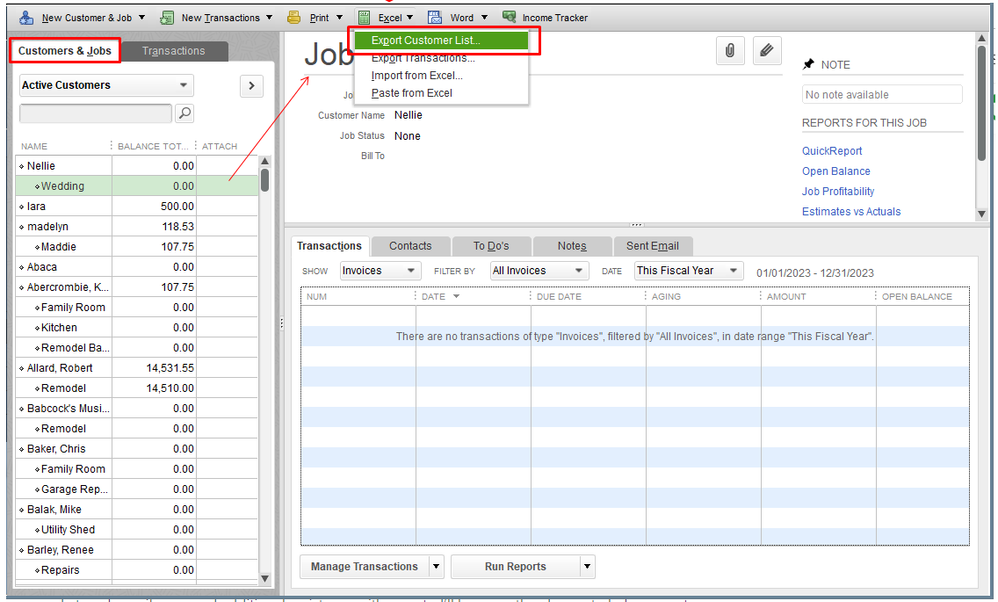
Task: Open the All Invoices filter dropdown
Action: 539,270
